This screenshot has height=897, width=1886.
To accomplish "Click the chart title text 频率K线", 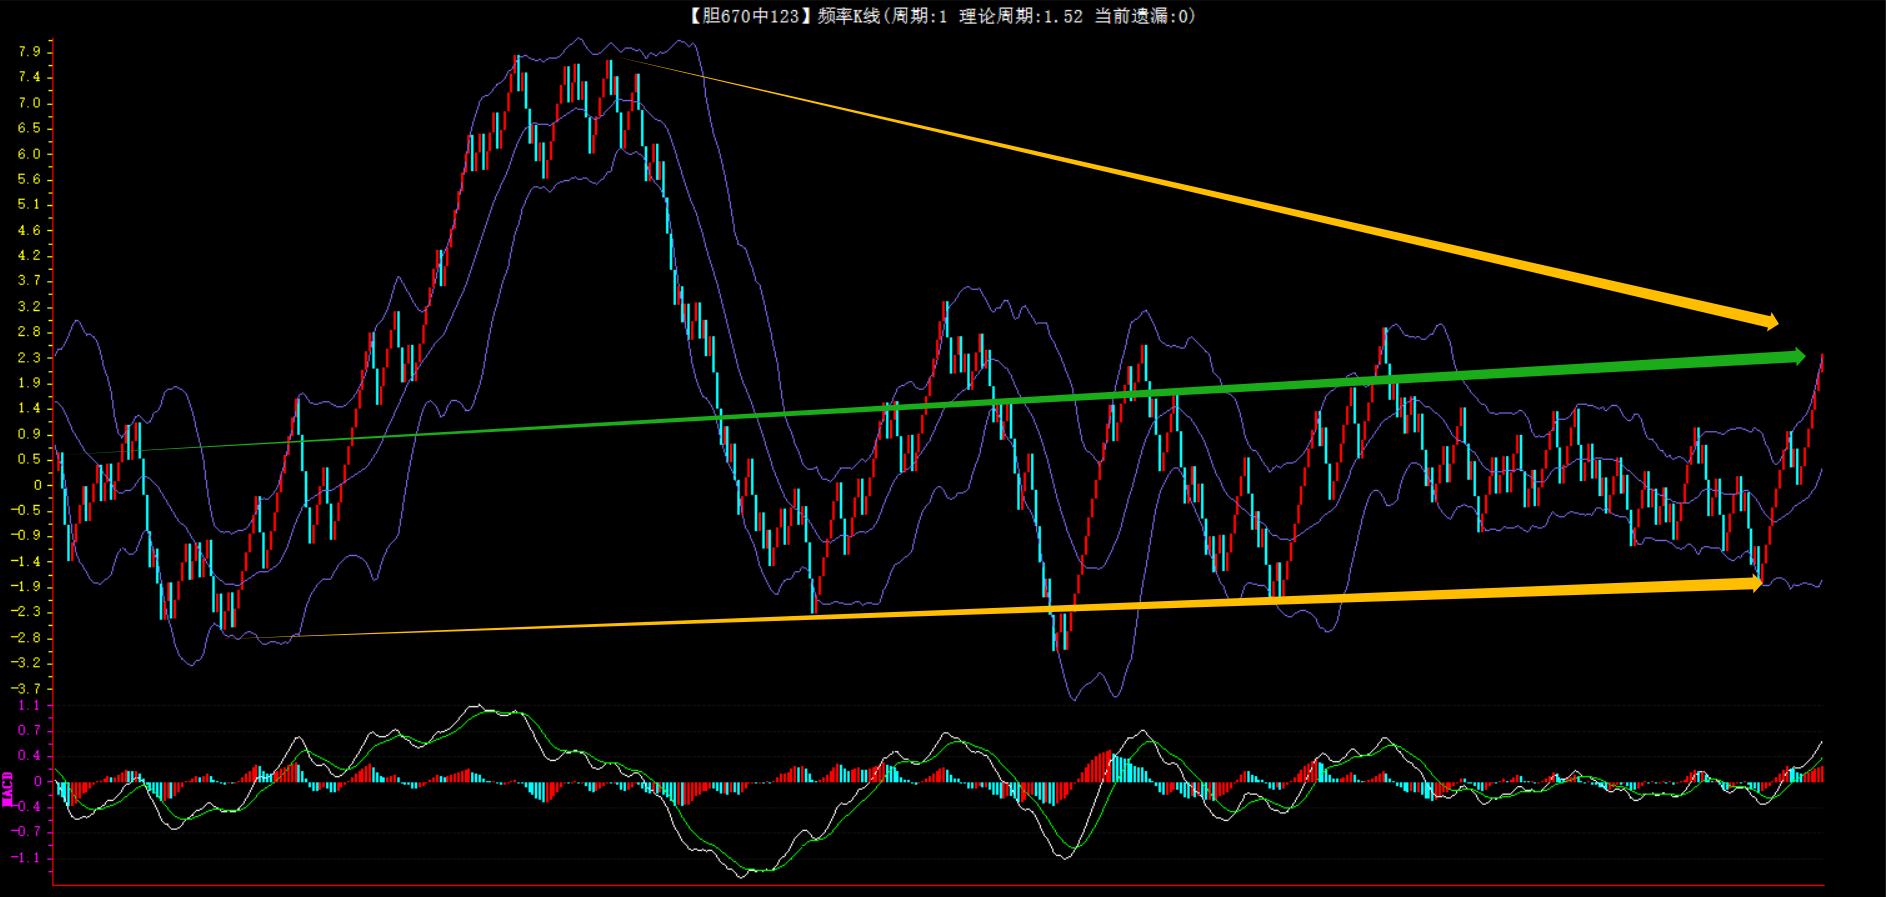I will tap(848, 16).
